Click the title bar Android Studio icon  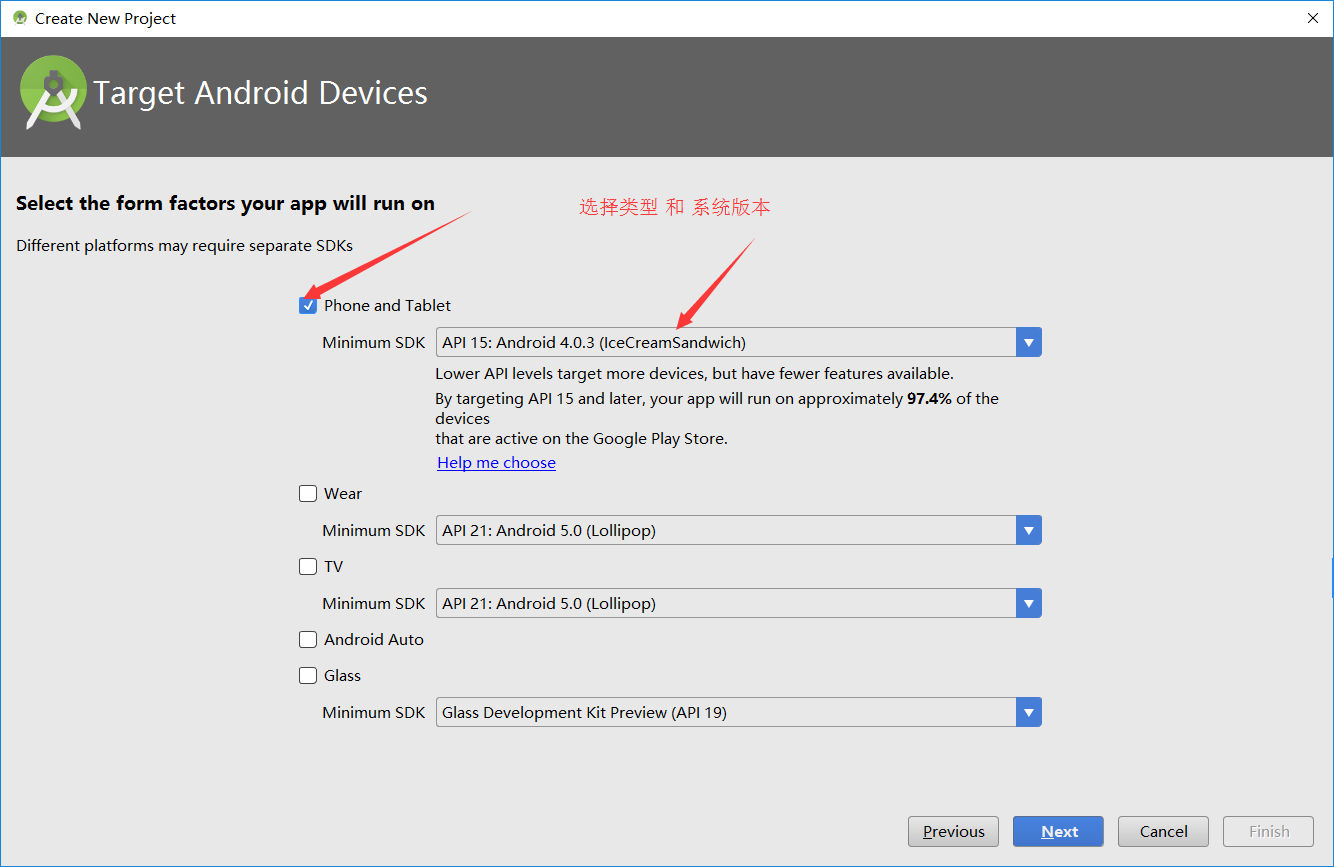click(x=20, y=18)
